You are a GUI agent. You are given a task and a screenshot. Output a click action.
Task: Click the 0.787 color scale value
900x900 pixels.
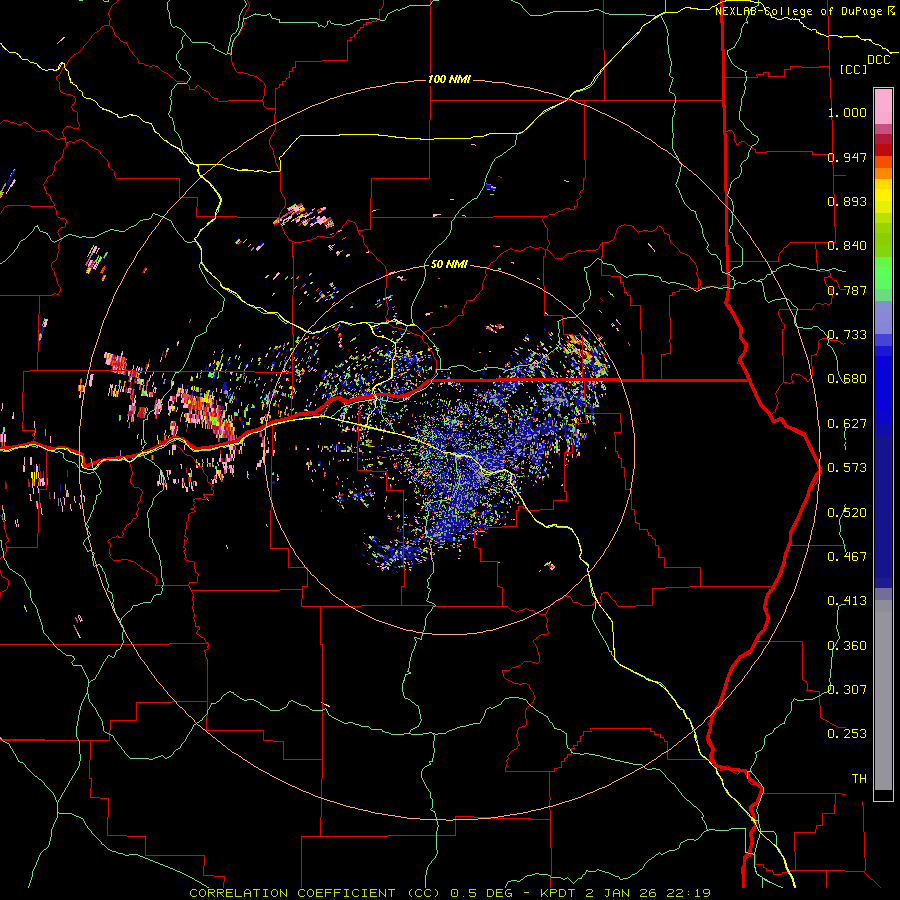(x=847, y=290)
